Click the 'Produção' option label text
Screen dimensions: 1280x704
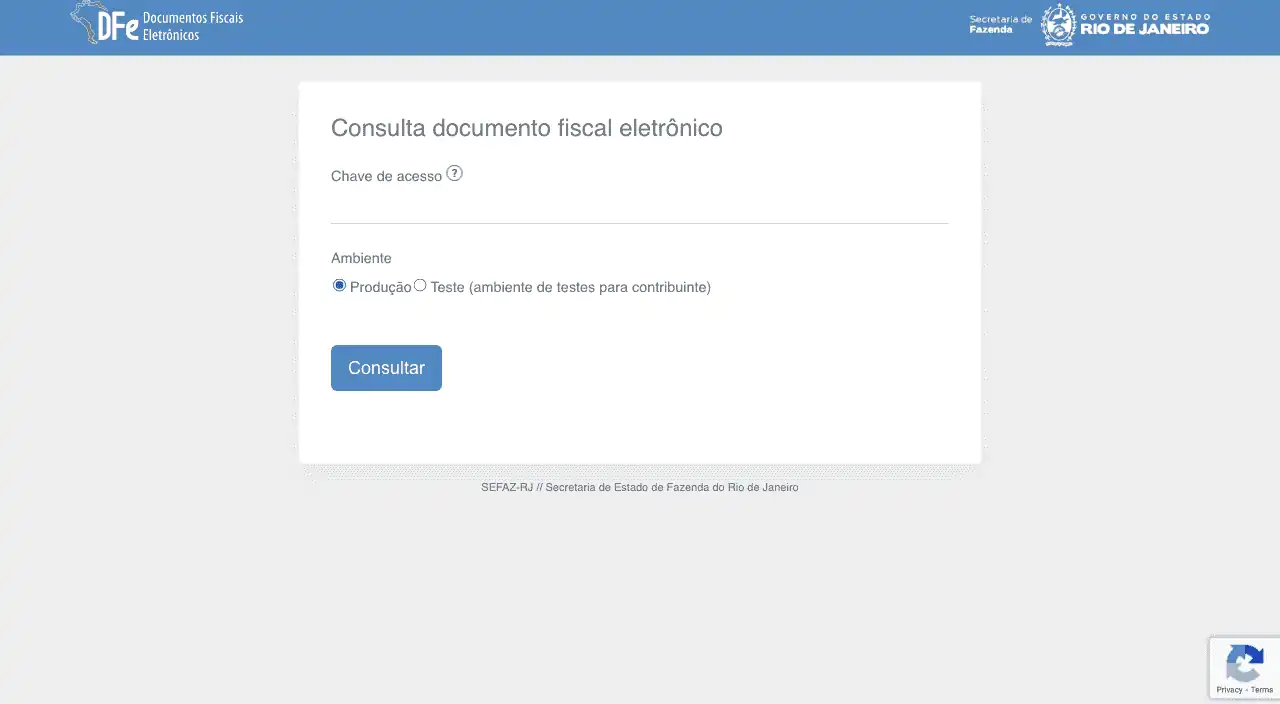[380, 287]
